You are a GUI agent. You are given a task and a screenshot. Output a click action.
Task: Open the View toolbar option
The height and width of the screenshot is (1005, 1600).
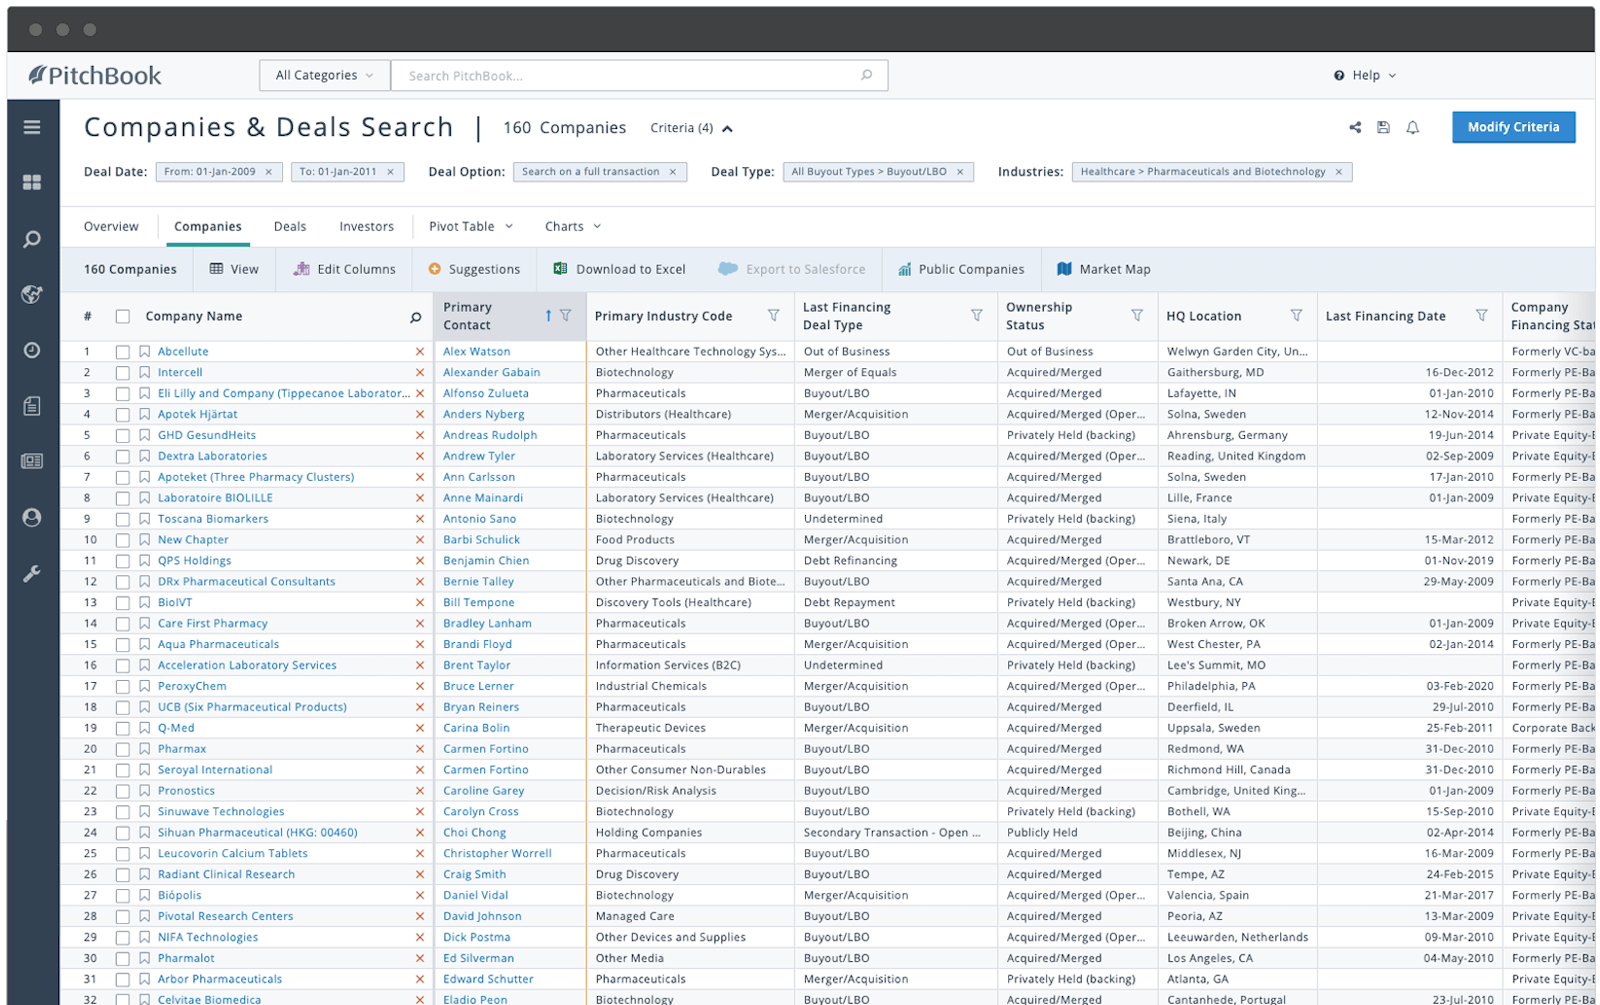point(234,269)
